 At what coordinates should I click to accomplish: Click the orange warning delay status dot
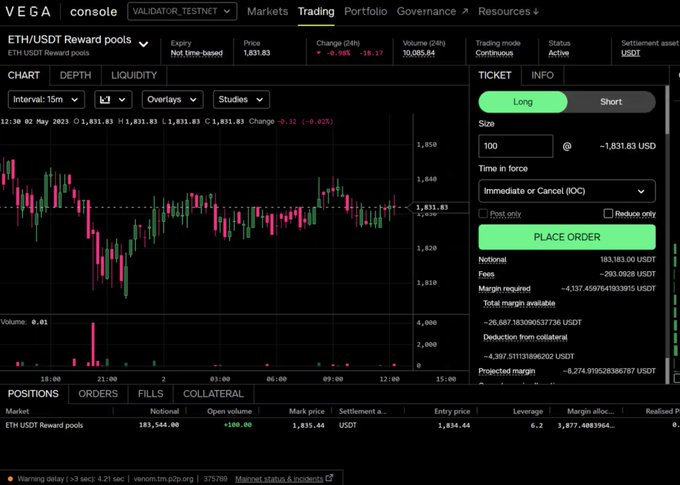10,479
